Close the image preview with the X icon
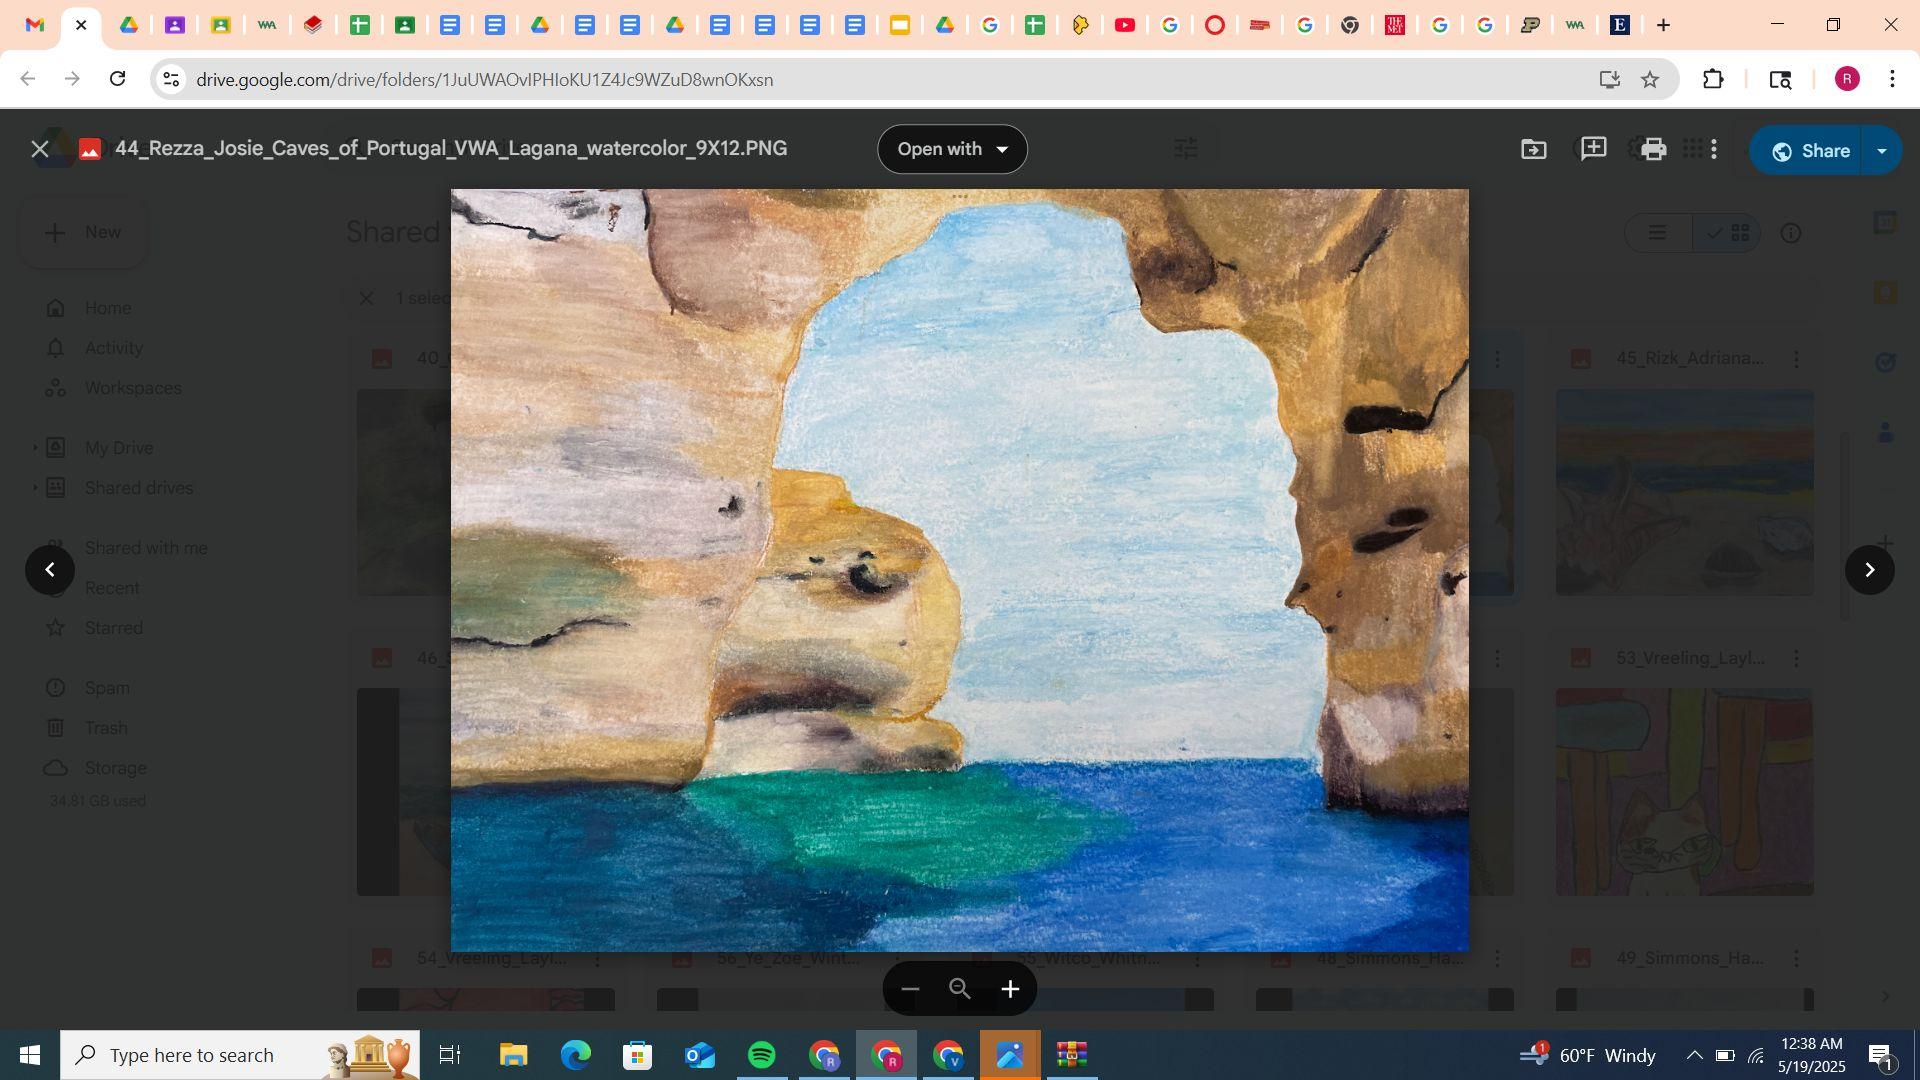Viewport: 1920px width, 1080px height. 40,150
